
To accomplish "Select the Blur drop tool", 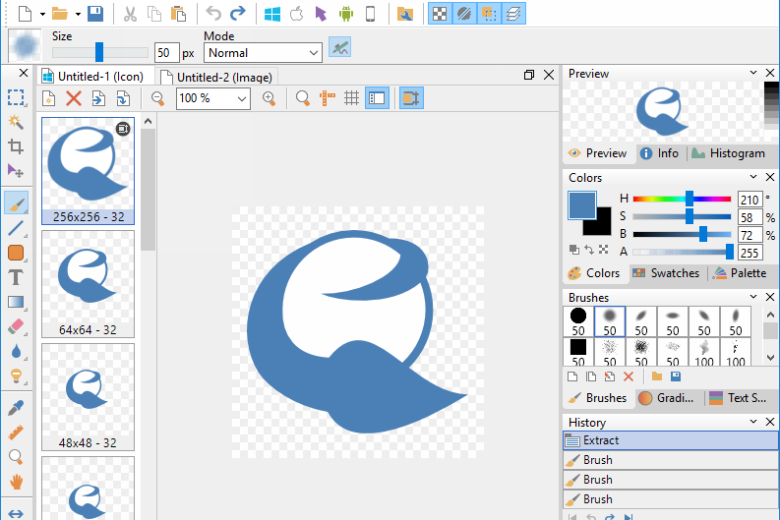I will 16,352.
